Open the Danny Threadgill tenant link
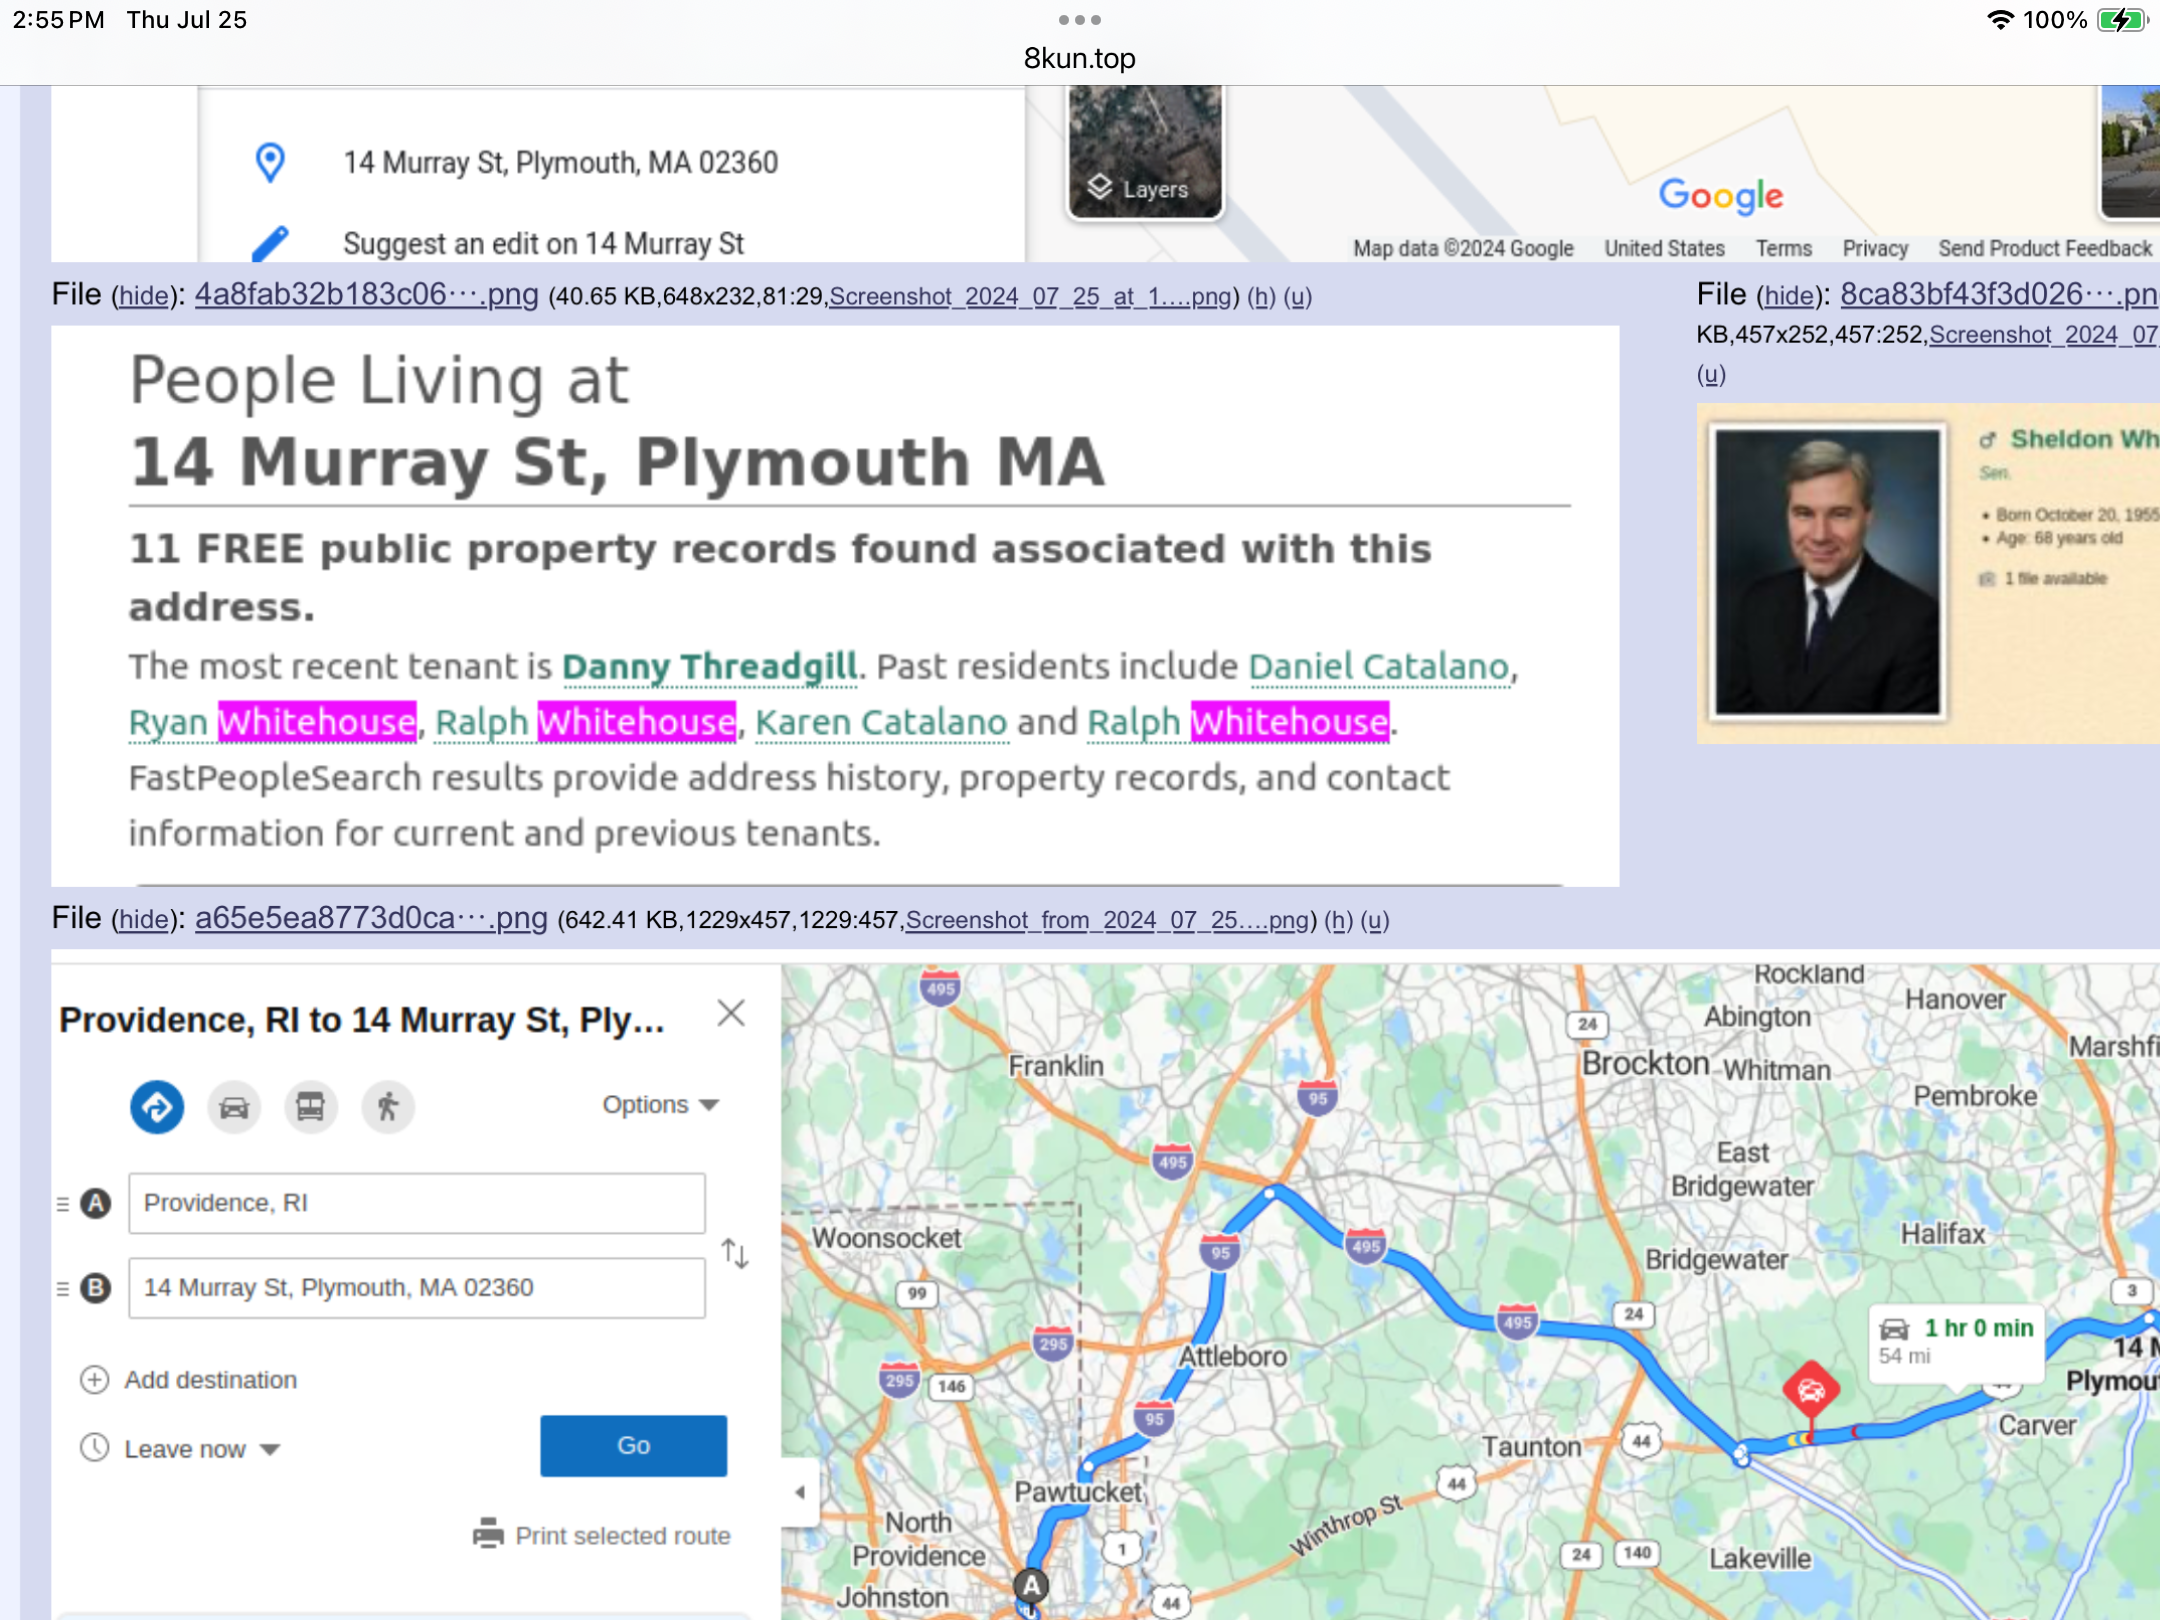Image resolution: width=2160 pixels, height=1620 pixels. pos(709,666)
